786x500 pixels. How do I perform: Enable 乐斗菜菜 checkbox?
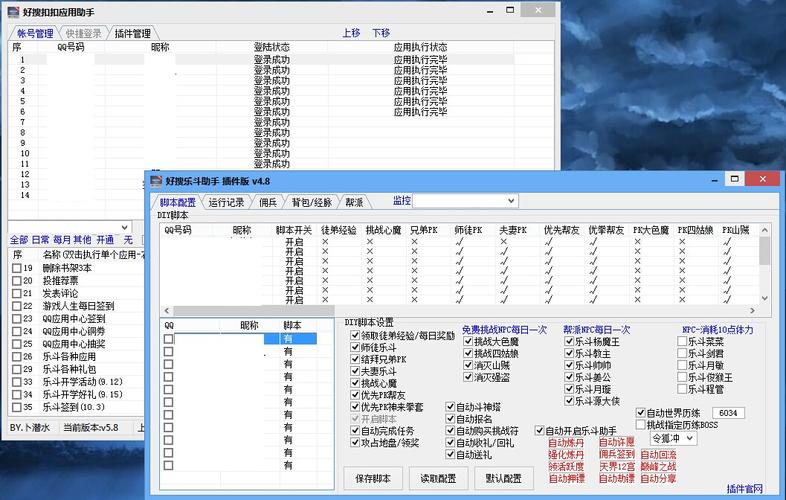(682, 341)
